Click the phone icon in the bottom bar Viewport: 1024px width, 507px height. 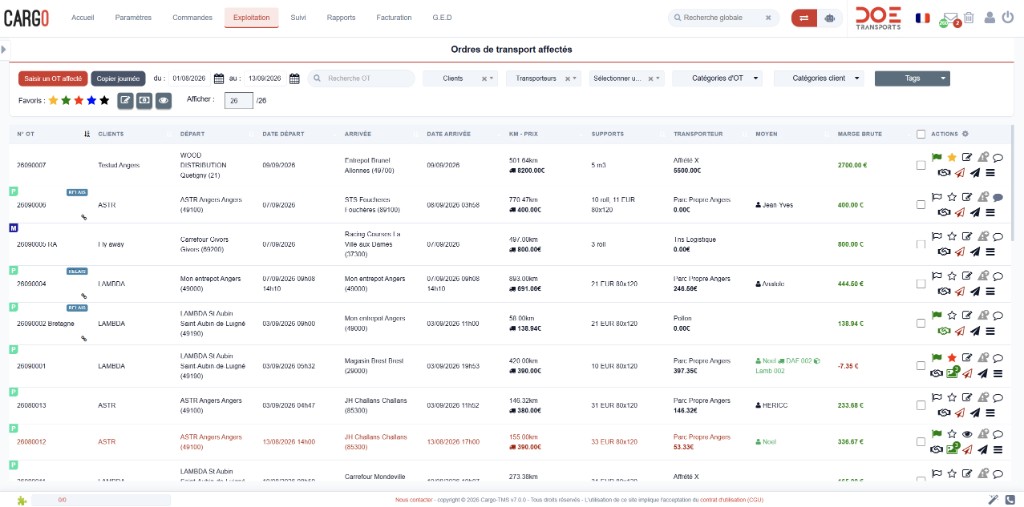click(x=1010, y=500)
